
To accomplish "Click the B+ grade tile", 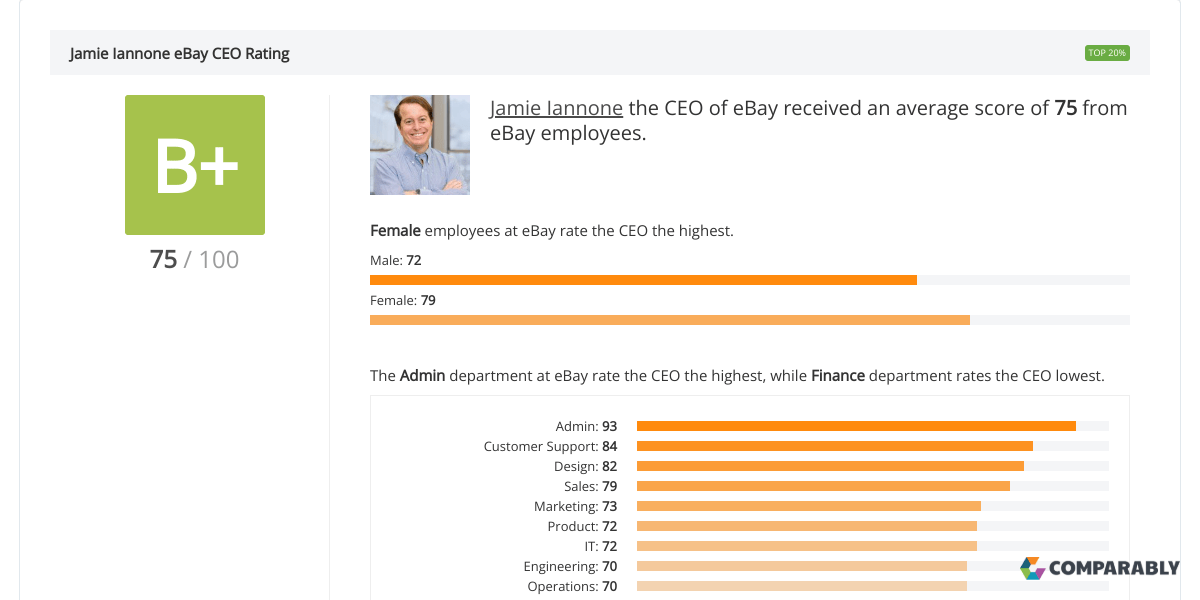I will (195, 165).
